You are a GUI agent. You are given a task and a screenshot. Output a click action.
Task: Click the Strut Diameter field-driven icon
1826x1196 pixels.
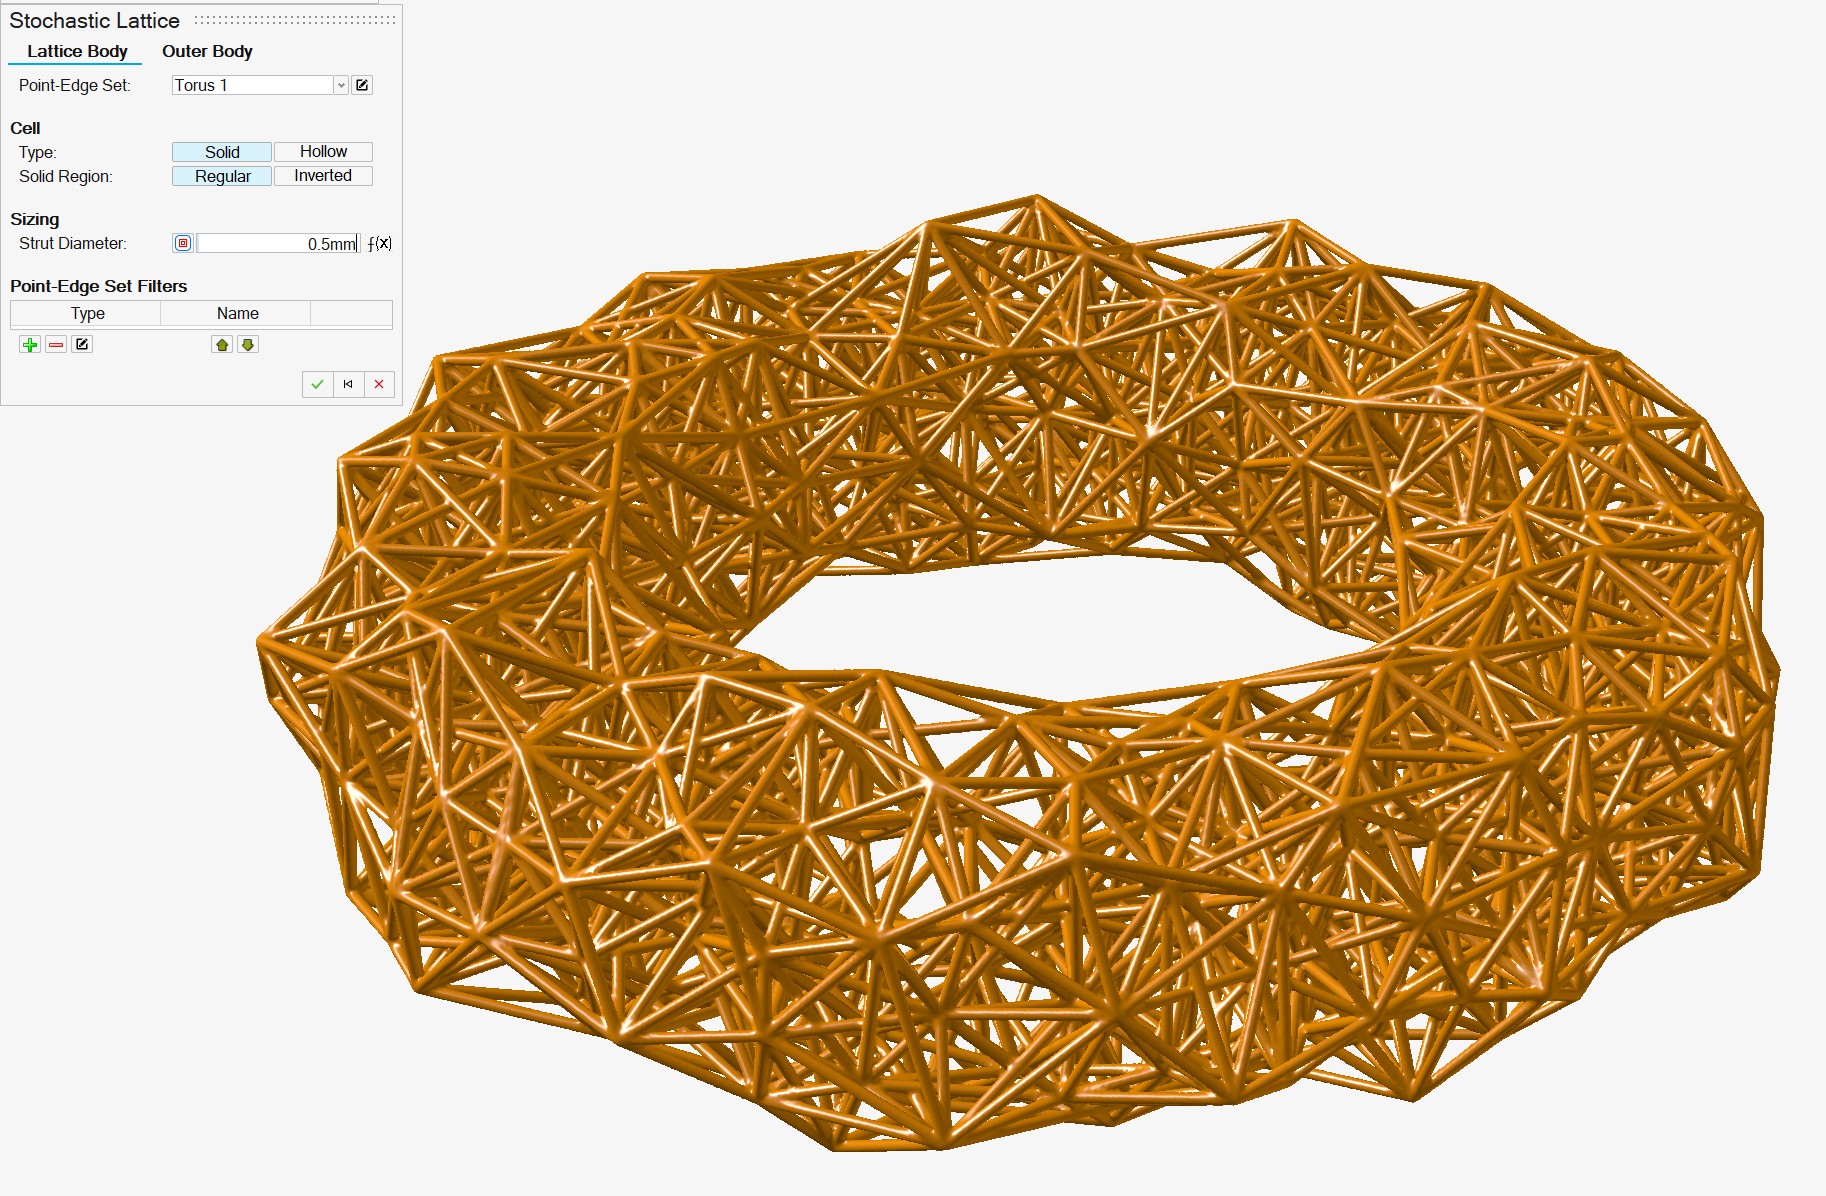[182, 243]
